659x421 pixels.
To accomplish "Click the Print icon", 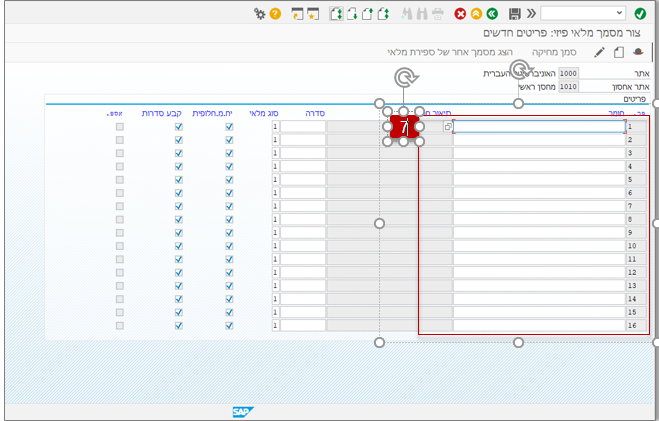I will point(438,14).
